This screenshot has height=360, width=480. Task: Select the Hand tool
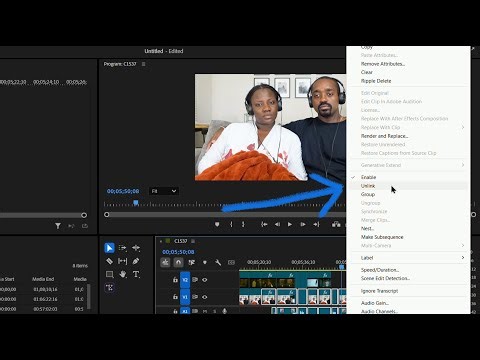click(x=123, y=274)
